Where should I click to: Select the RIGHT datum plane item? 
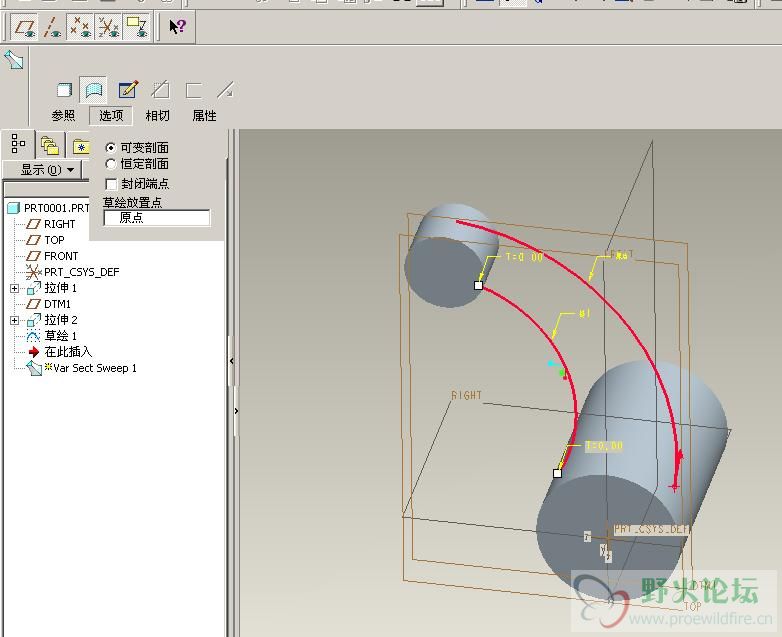point(51,224)
